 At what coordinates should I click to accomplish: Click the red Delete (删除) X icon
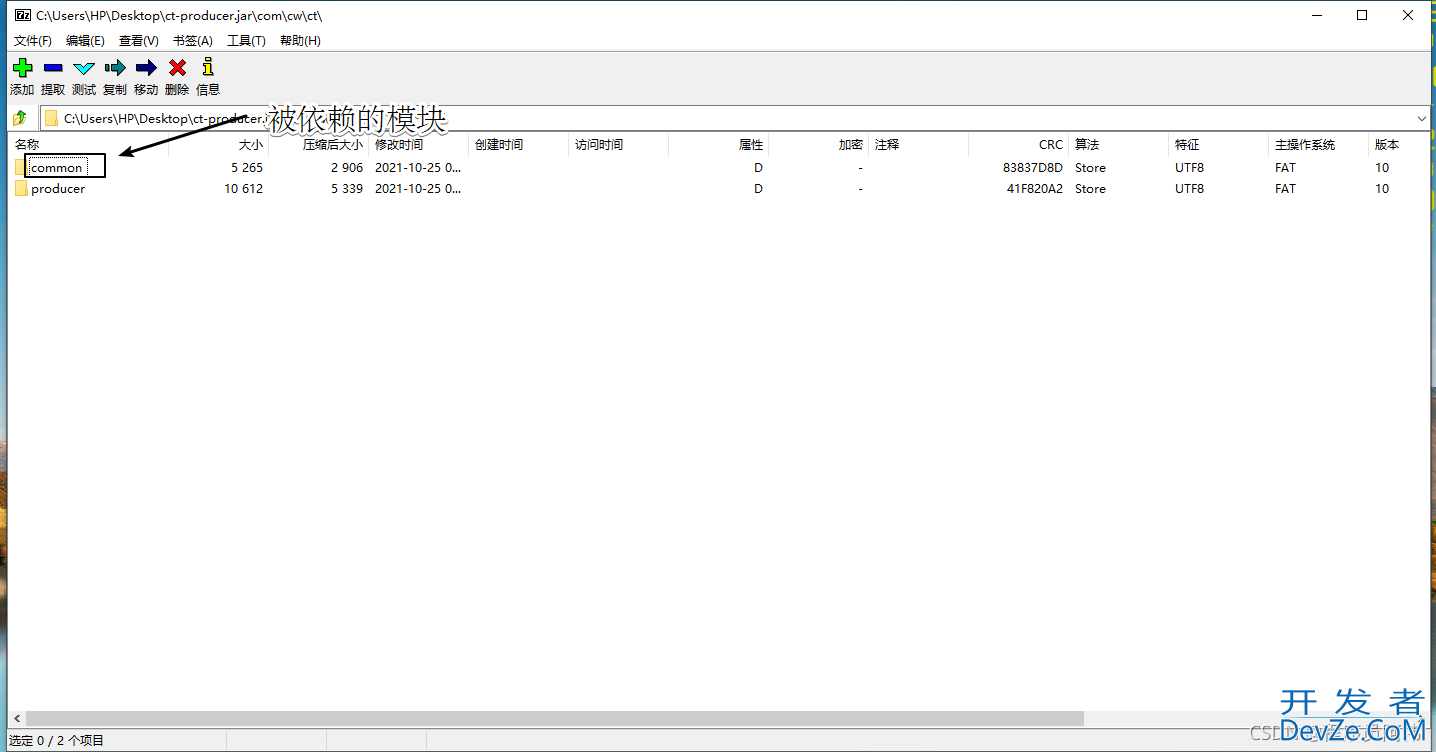177,68
